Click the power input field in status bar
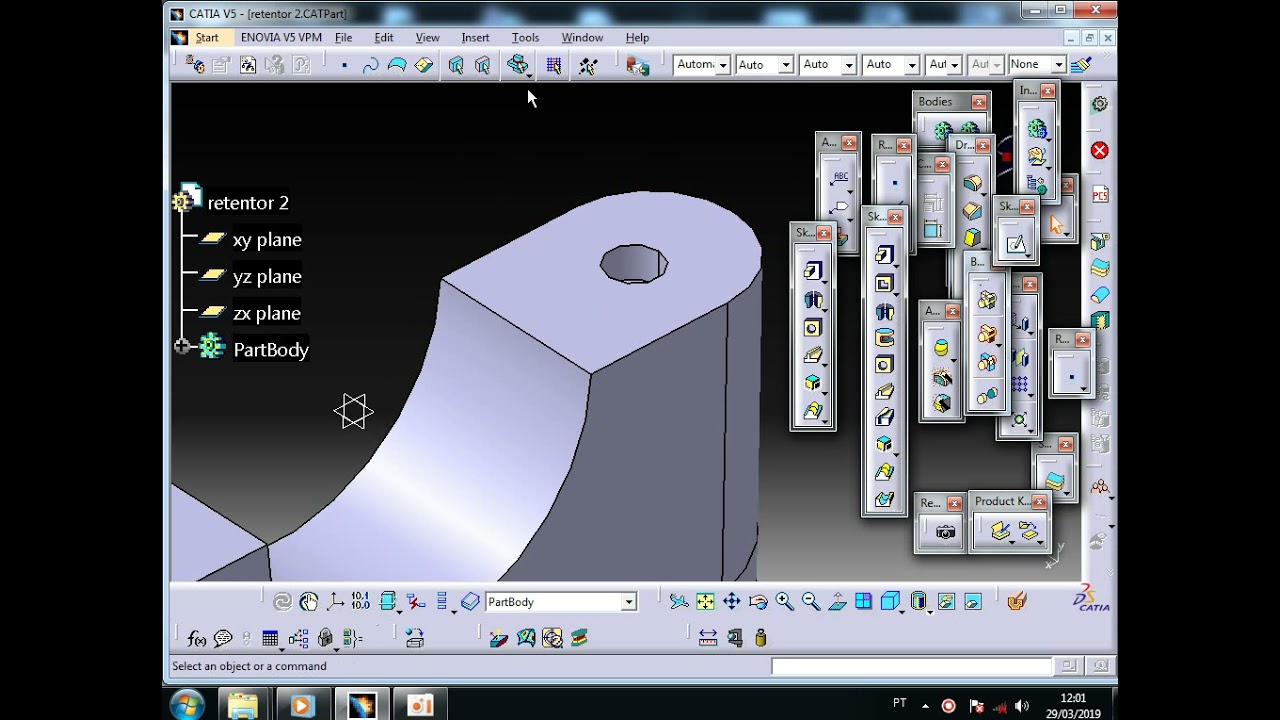The image size is (1280, 720). [x=912, y=666]
